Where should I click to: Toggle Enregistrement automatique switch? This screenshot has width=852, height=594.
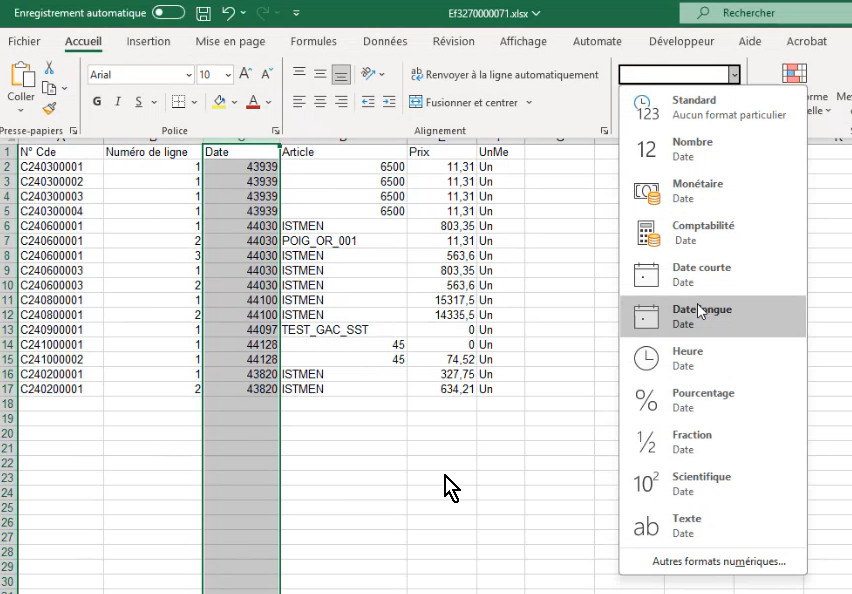[168, 13]
